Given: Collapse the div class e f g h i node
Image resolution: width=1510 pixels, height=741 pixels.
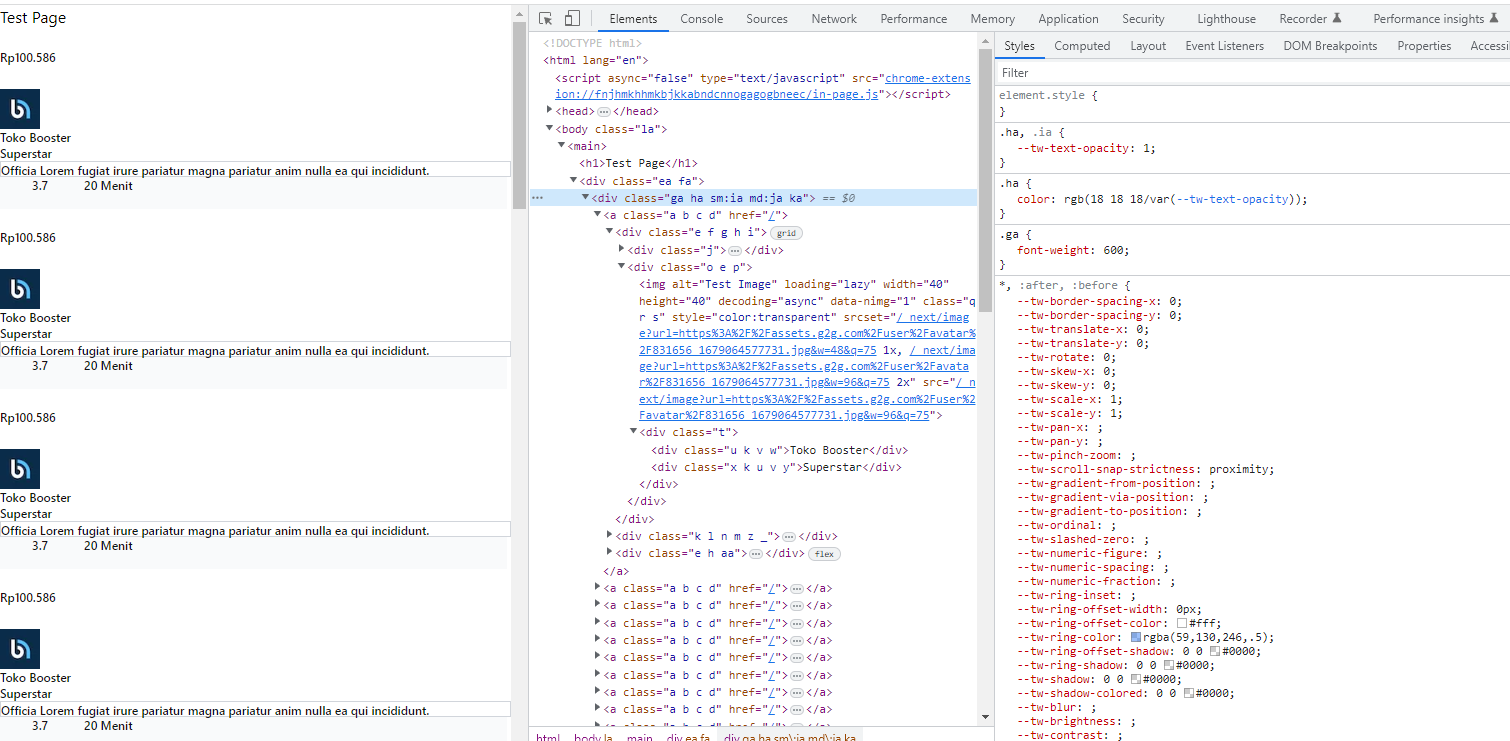Looking at the screenshot, I should [x=609, y=232].
